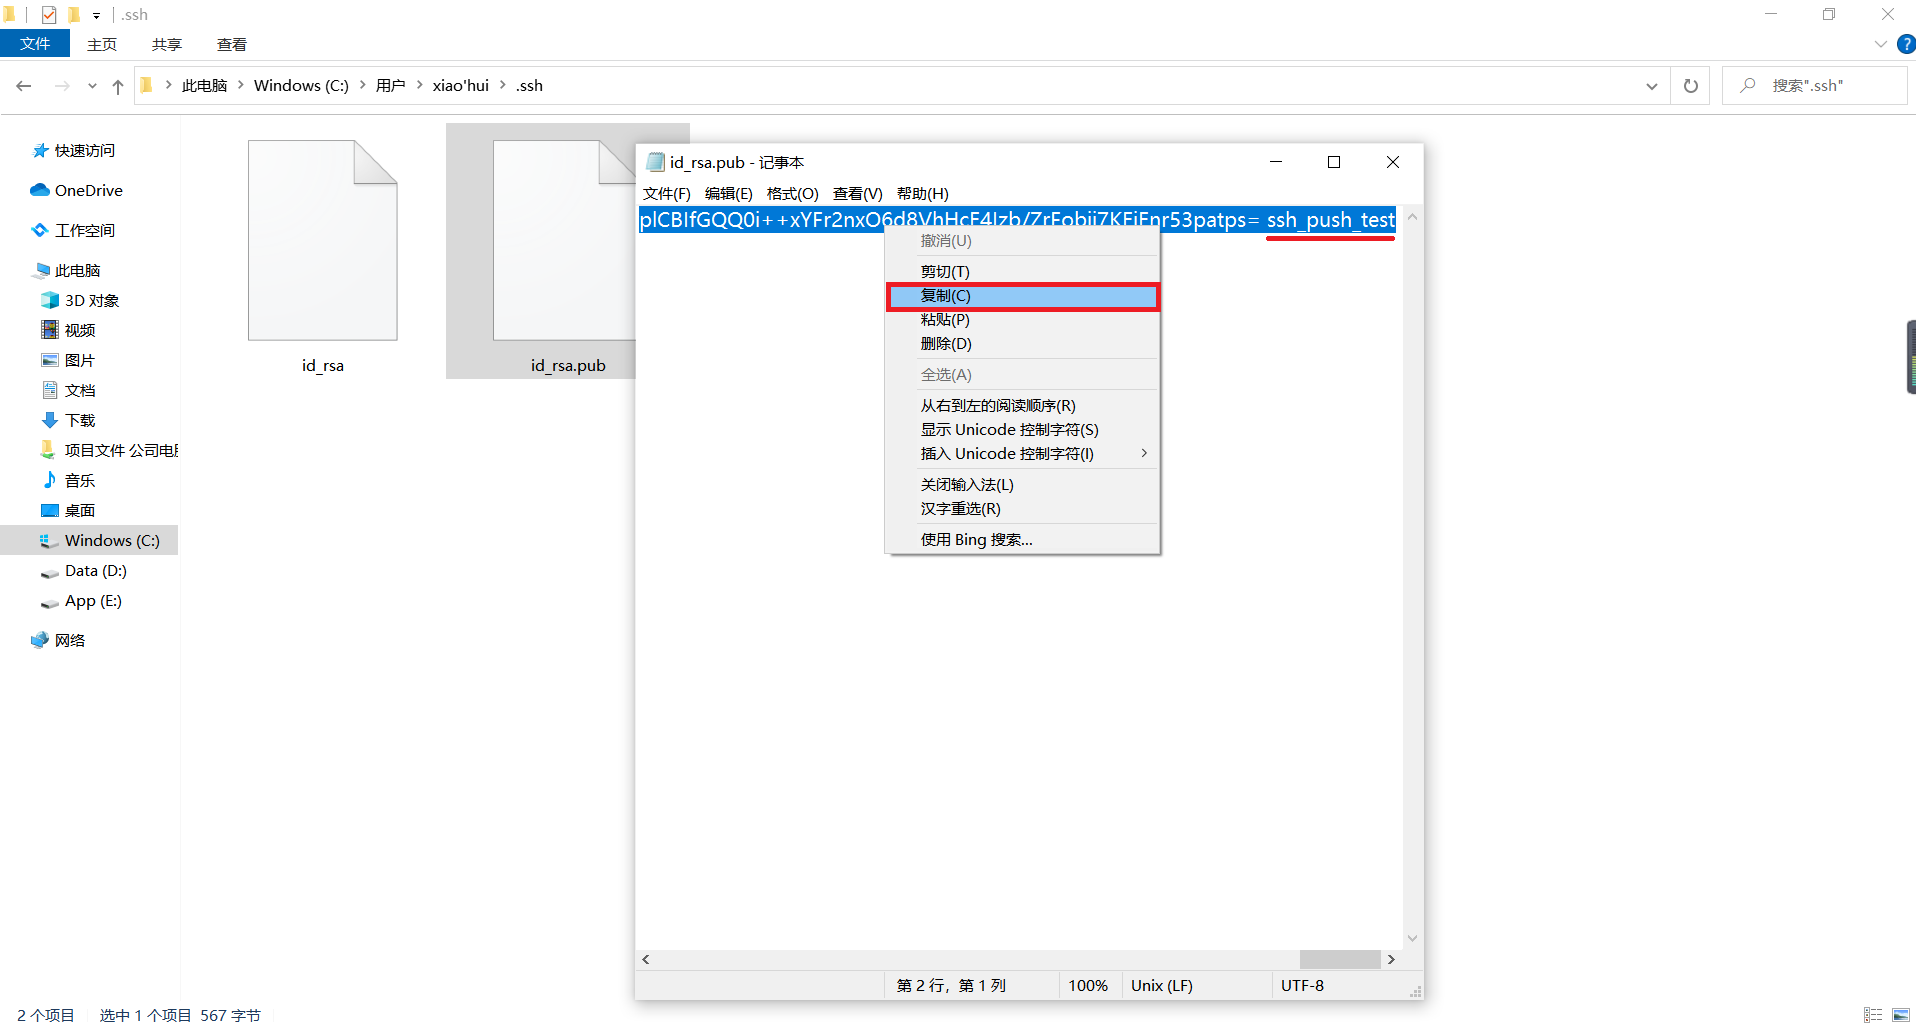Screen dimensions: 1916x1026
Task: Open Explorer help question mark icon
Action: 1906,44
